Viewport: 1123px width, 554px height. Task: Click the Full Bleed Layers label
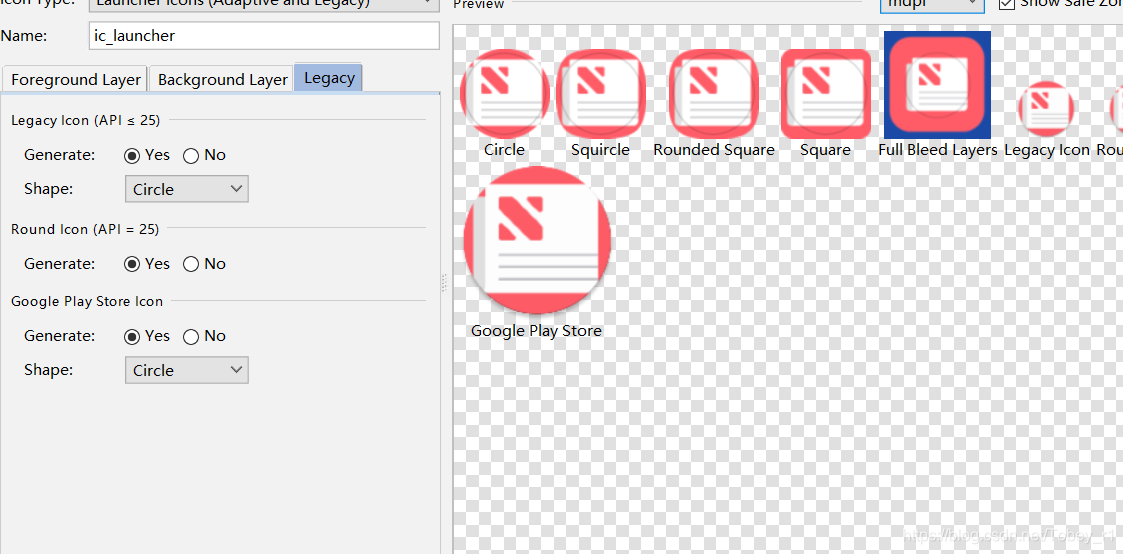point(938,150)
